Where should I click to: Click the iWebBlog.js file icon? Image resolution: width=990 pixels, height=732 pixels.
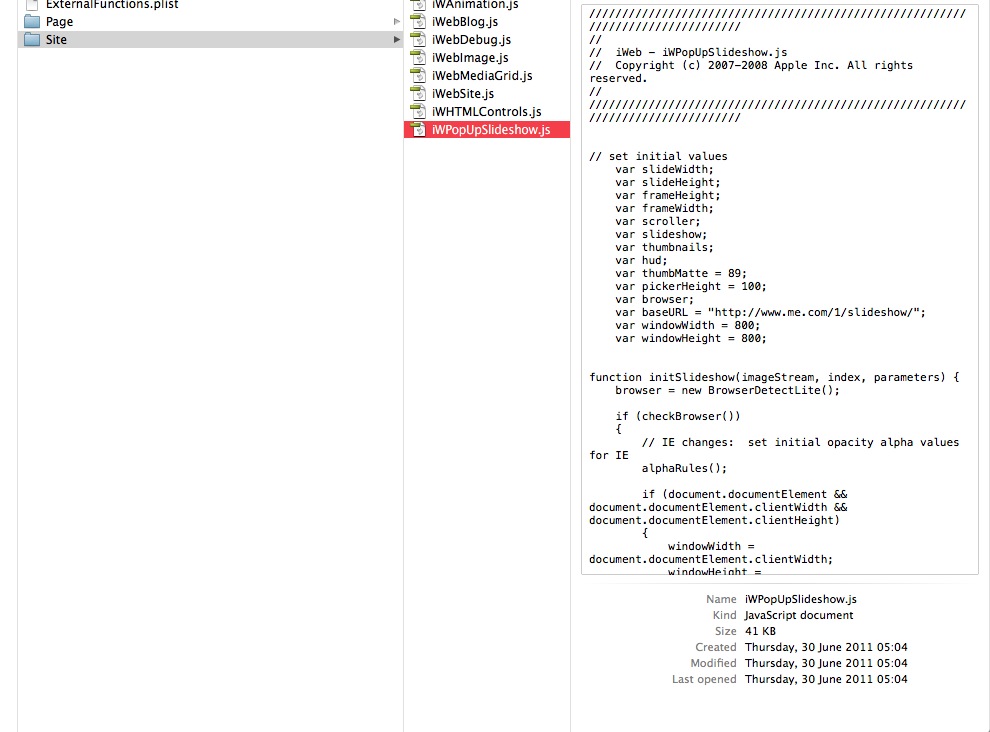coord(418,21)
